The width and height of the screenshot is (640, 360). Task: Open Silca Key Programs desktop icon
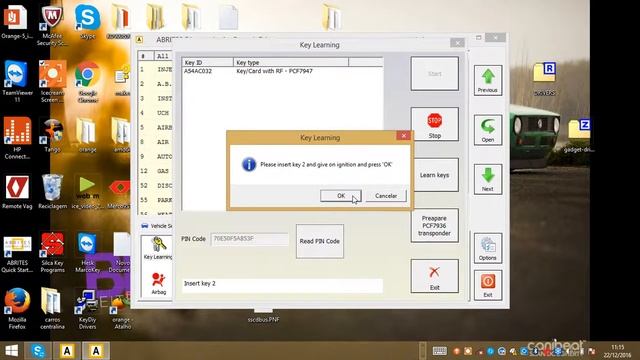pos(52,253)
